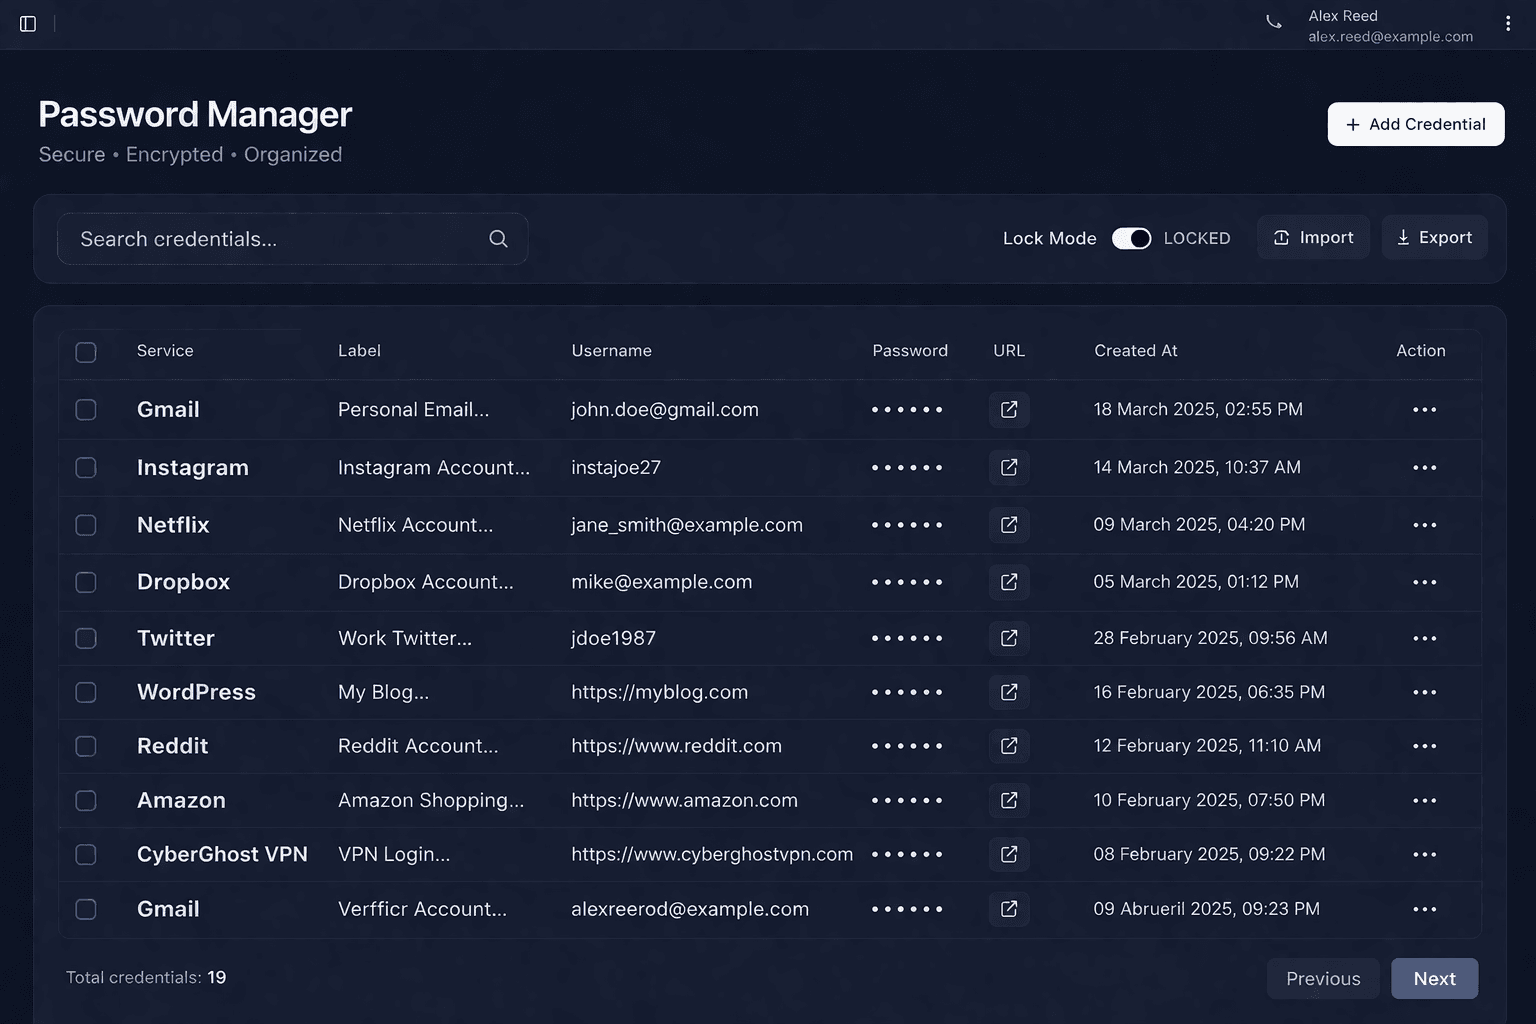
Task: Click the Export icon button
Action: coord(1403,237)
